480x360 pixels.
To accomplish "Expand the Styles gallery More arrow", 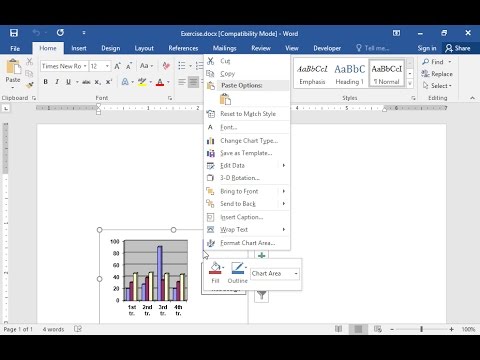I will (x=410, y=84).
